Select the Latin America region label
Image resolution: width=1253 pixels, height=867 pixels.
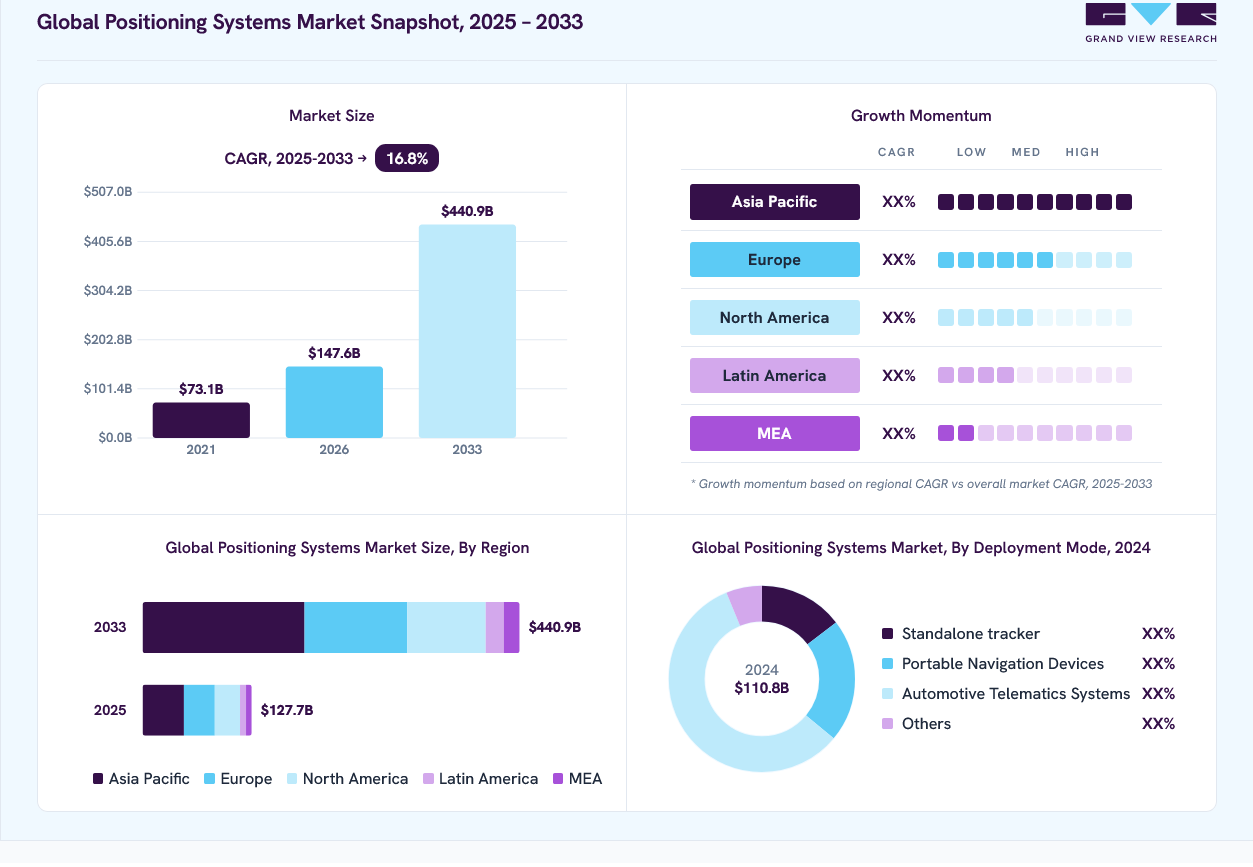pos(775,376)
